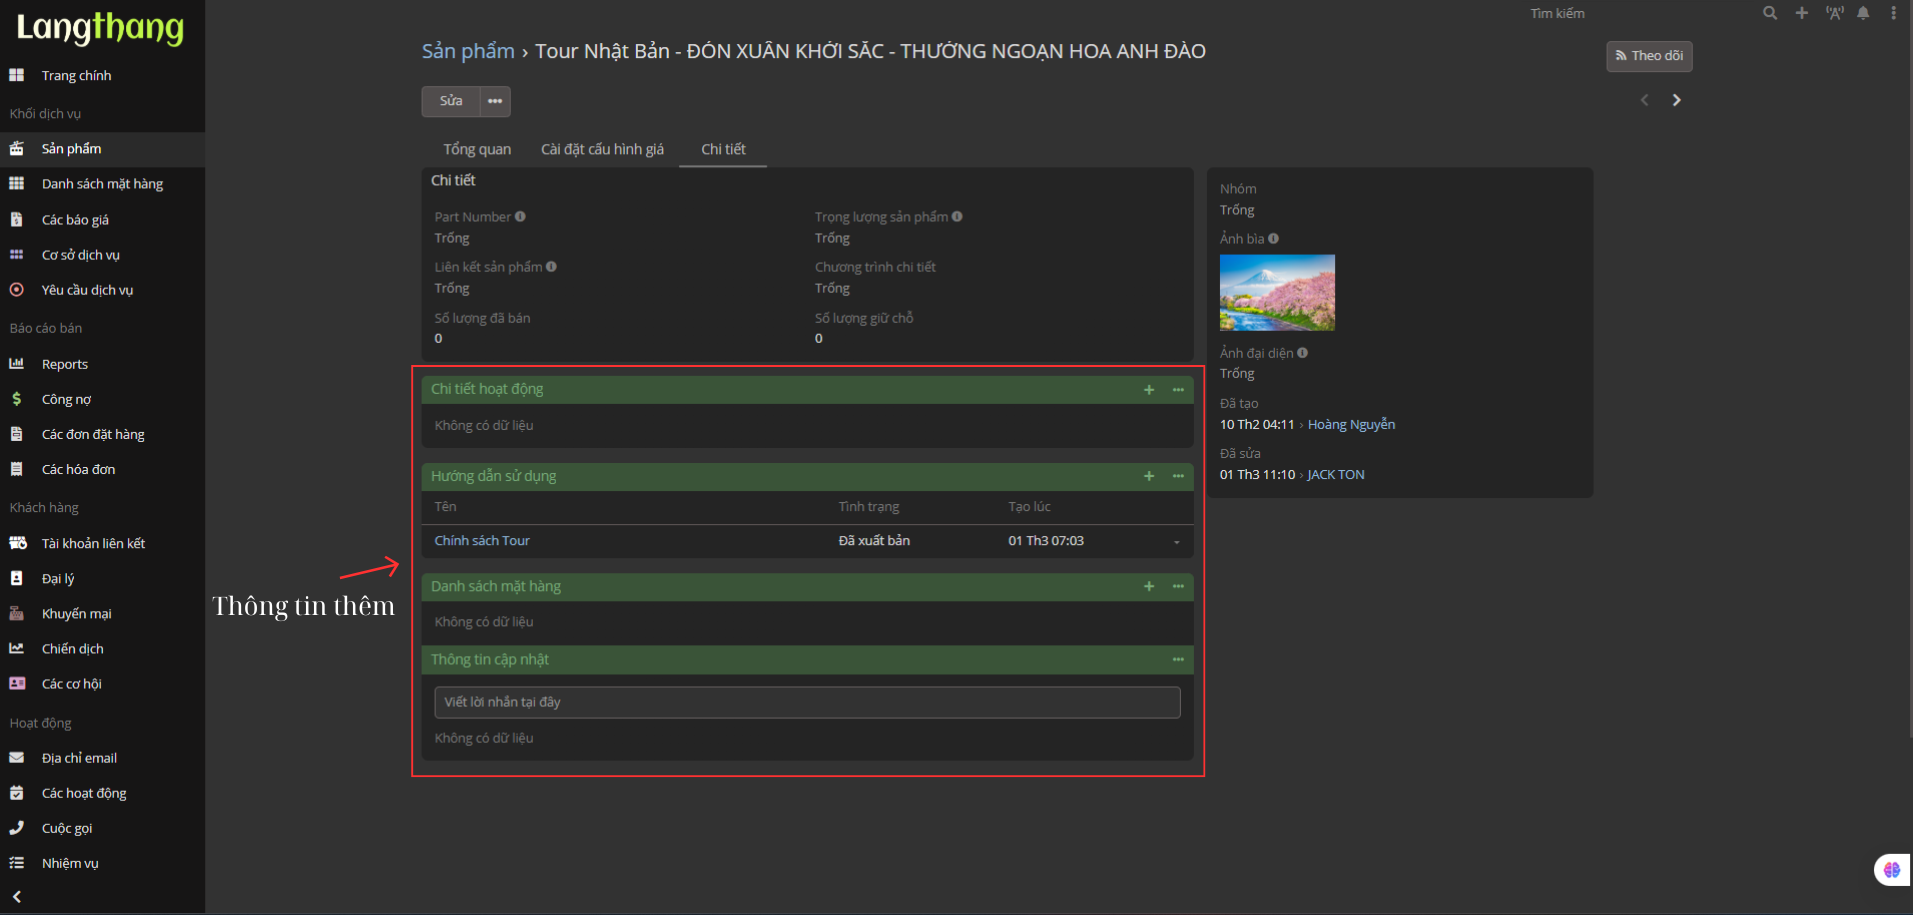1913x915 pixels.
Task: Click the Viết lời nhắn tại đây field
Action: coord(807,702)
